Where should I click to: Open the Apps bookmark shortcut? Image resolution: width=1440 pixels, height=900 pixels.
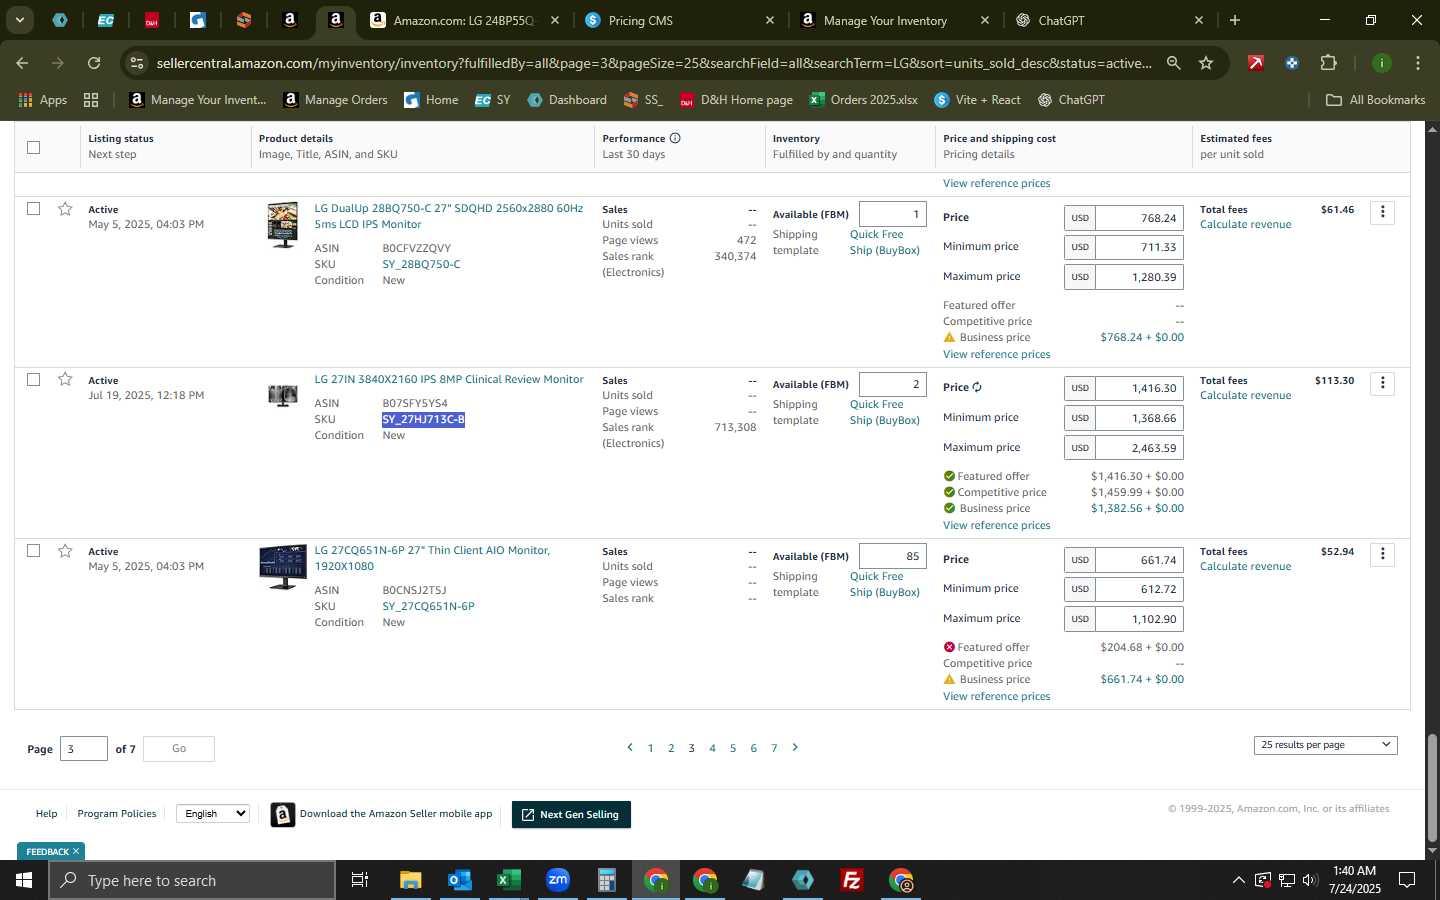(42, 100)
